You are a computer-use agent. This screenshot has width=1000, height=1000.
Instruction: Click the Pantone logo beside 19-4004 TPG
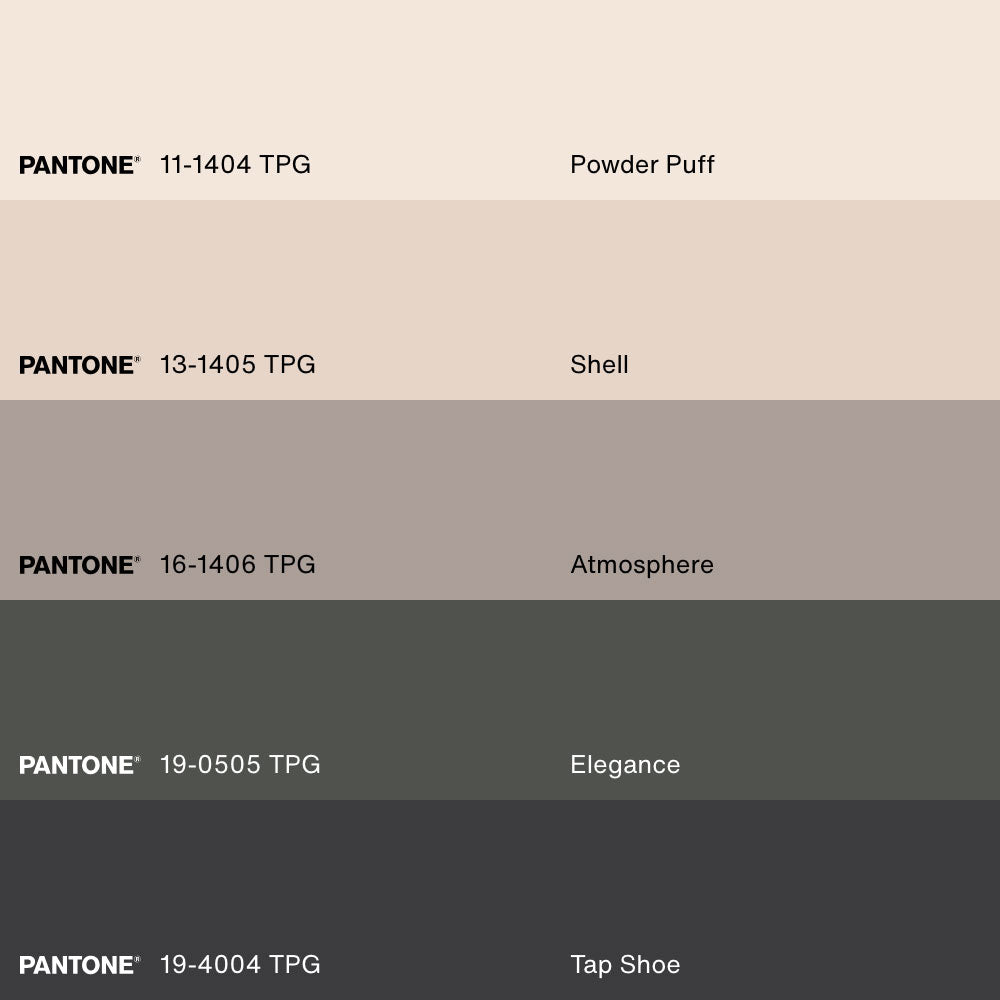pos(79,965)
